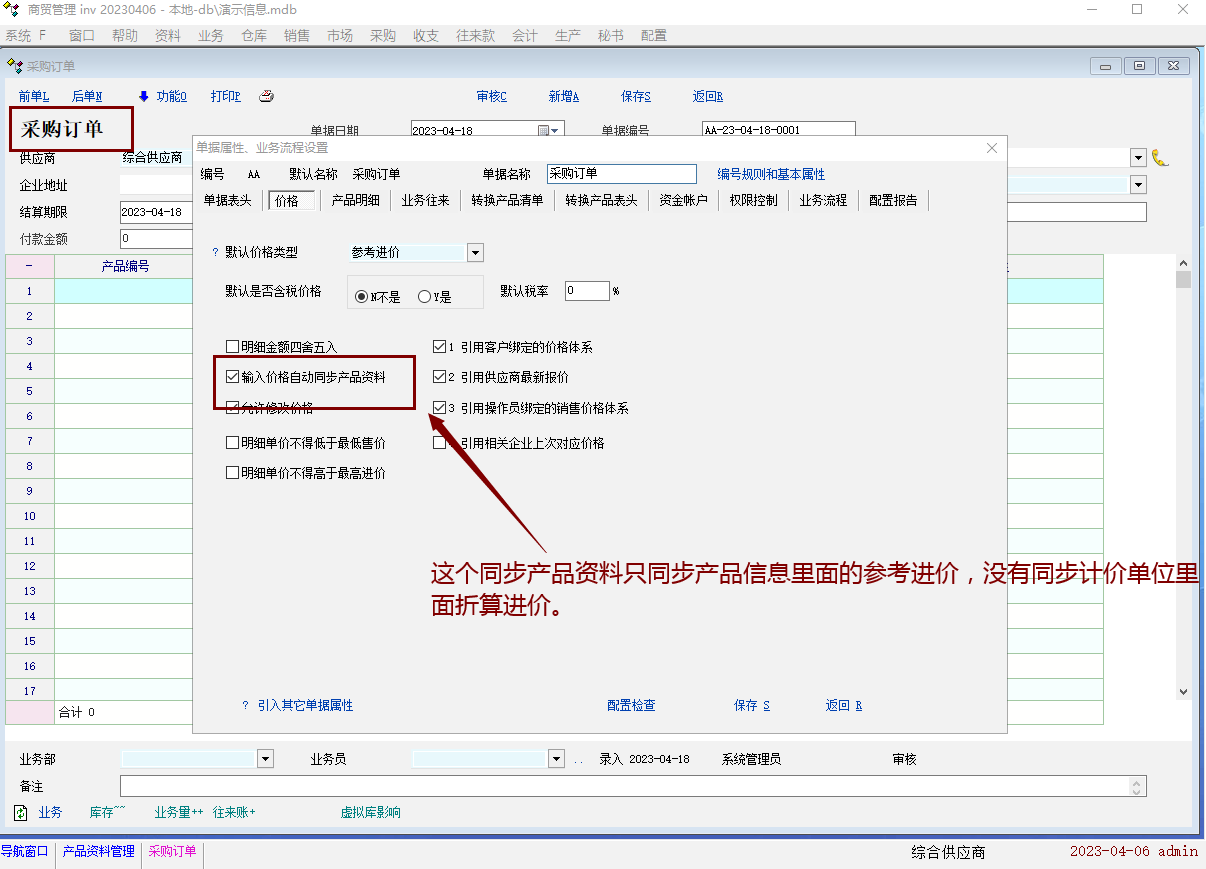
Task: Click into the 默认税率 input field
Action: 587,291
